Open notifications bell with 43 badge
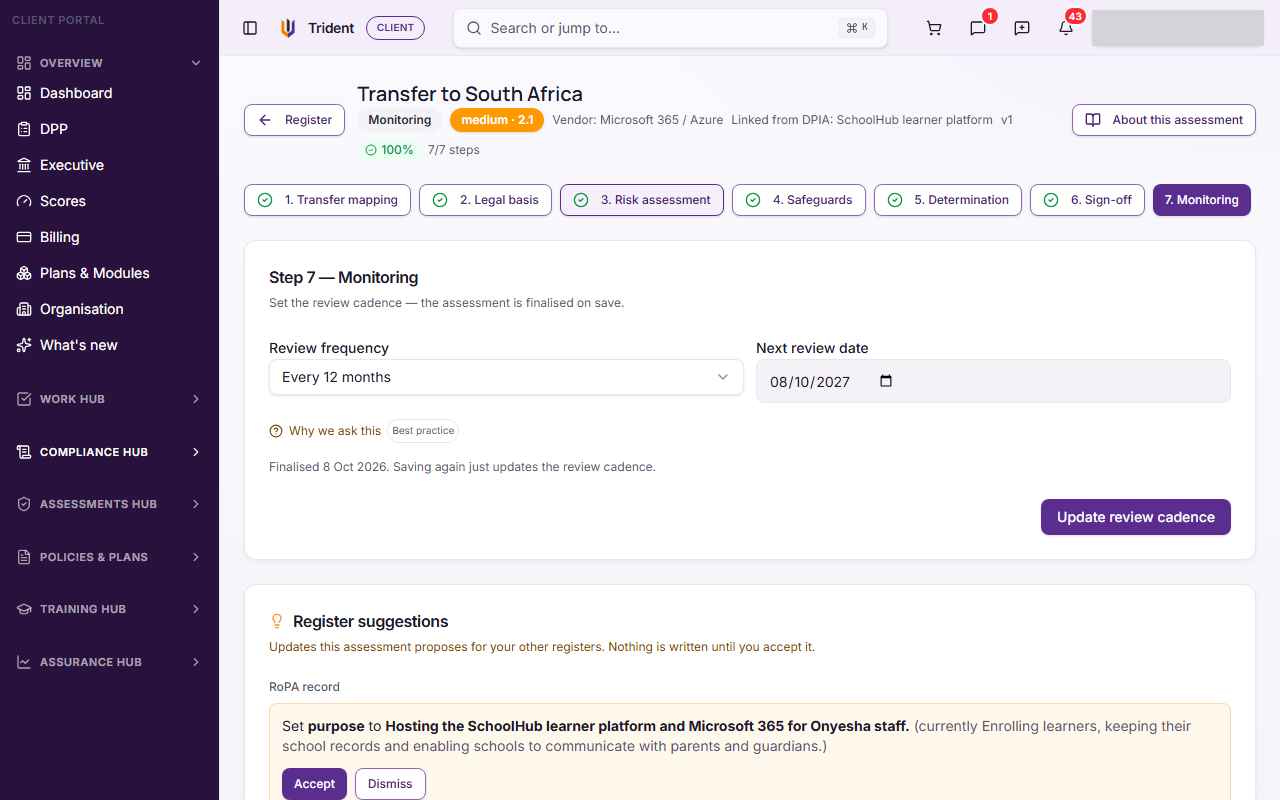This screenshot has width=1280, height=800. (x=1066, y=28)
